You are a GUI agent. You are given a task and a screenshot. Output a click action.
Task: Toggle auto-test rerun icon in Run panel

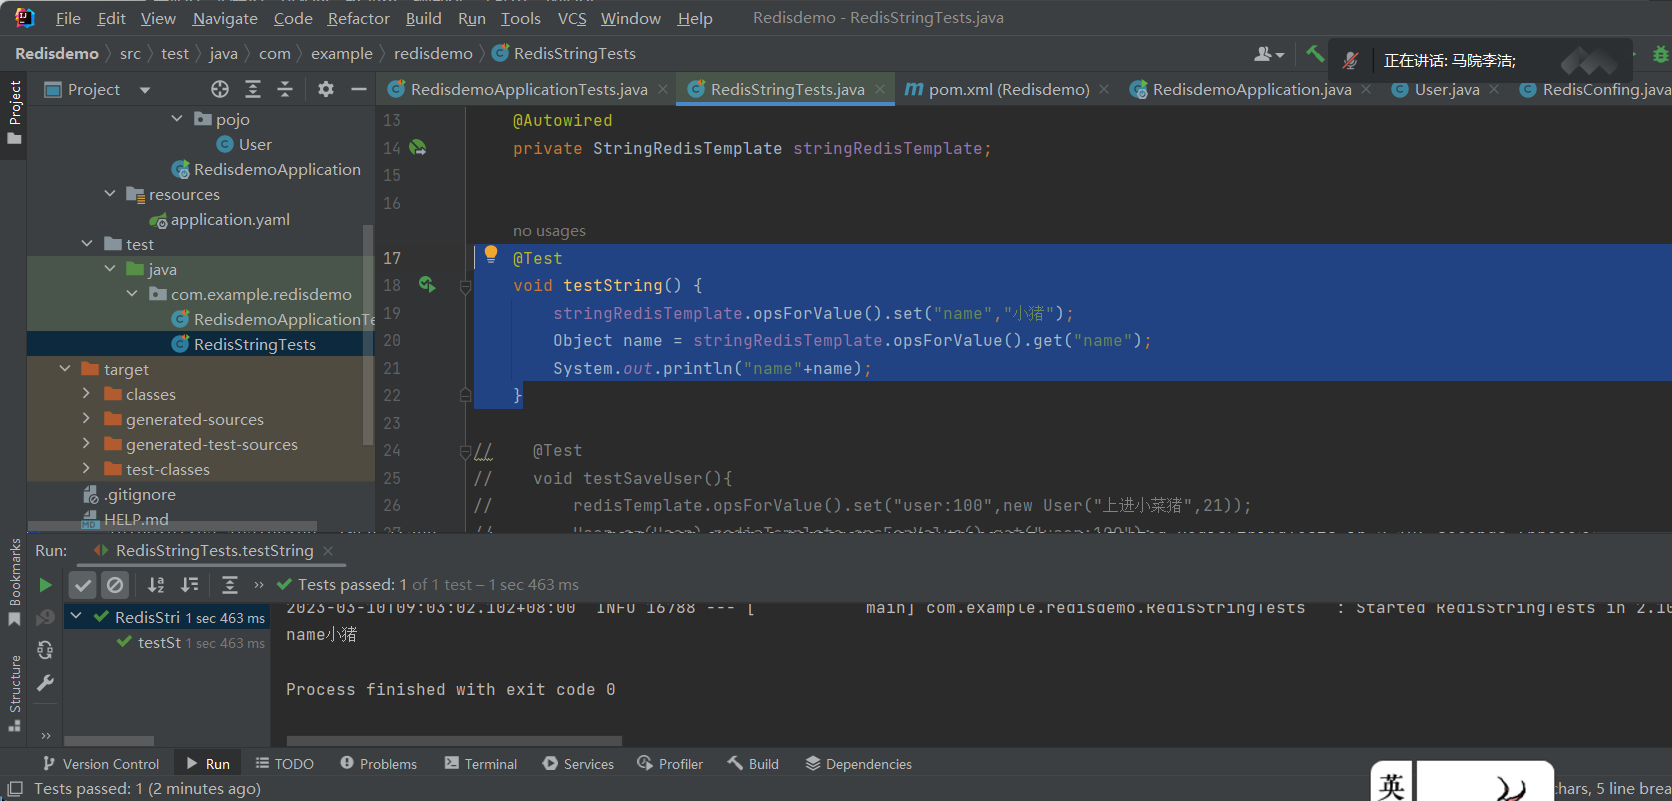pyautogui.click(x=45, y=651)
